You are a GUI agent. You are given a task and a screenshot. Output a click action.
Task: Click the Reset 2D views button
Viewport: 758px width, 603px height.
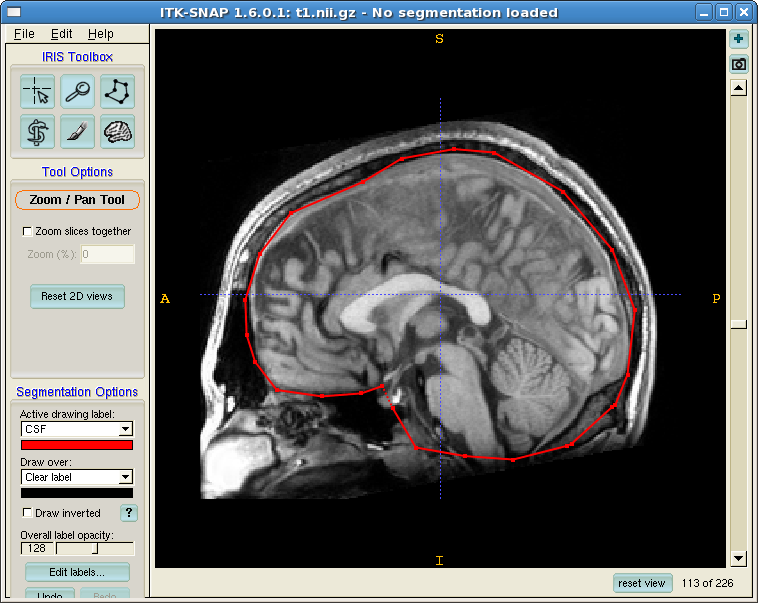click(77, 297)
